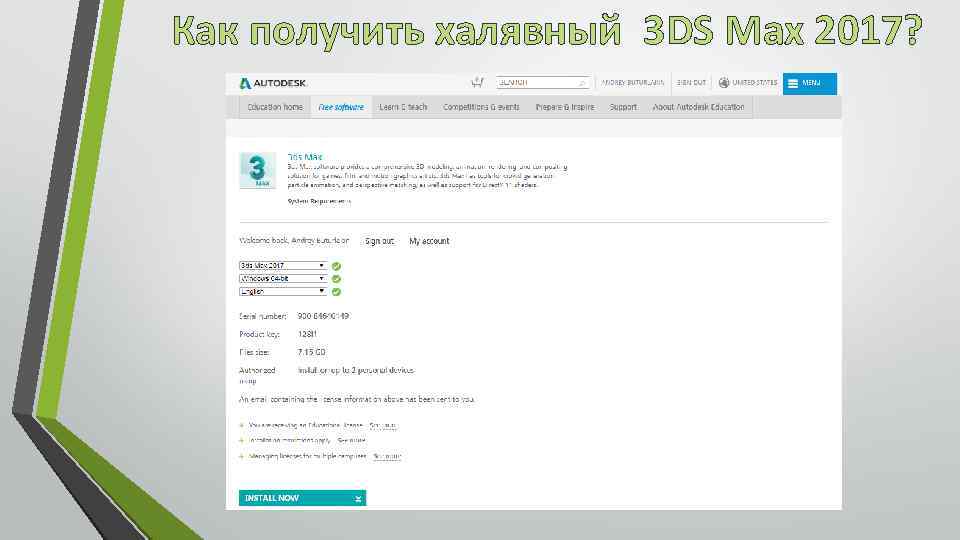Click the United States region link

(754, 83)
